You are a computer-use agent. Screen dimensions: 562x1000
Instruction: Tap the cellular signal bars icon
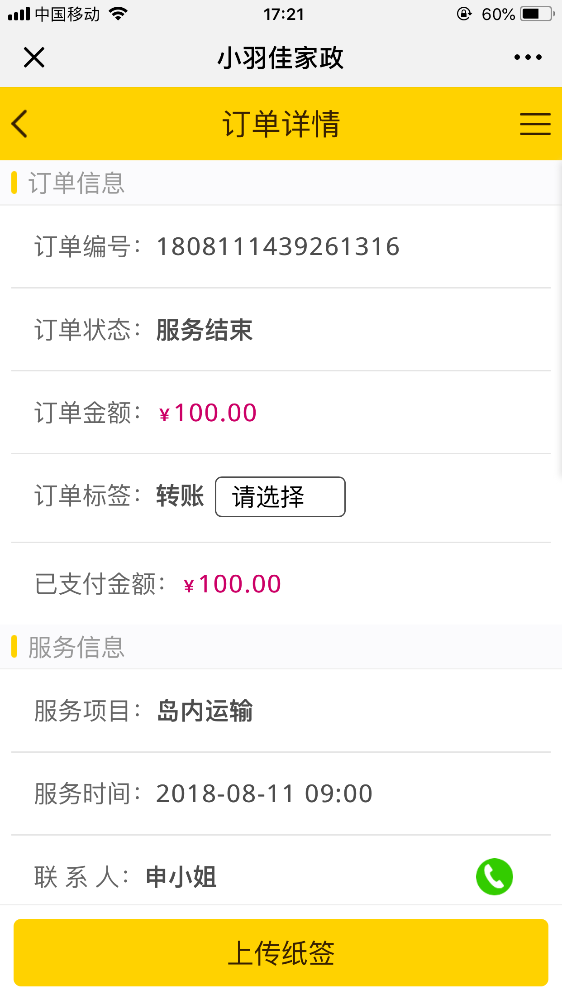[18, 13]
